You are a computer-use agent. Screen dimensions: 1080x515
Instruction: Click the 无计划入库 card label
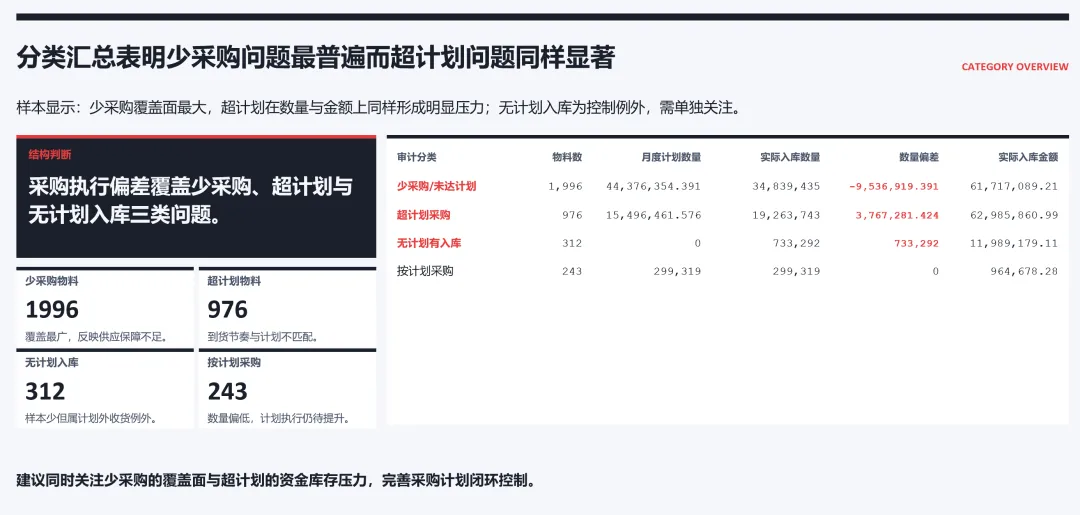coord(52,363)
